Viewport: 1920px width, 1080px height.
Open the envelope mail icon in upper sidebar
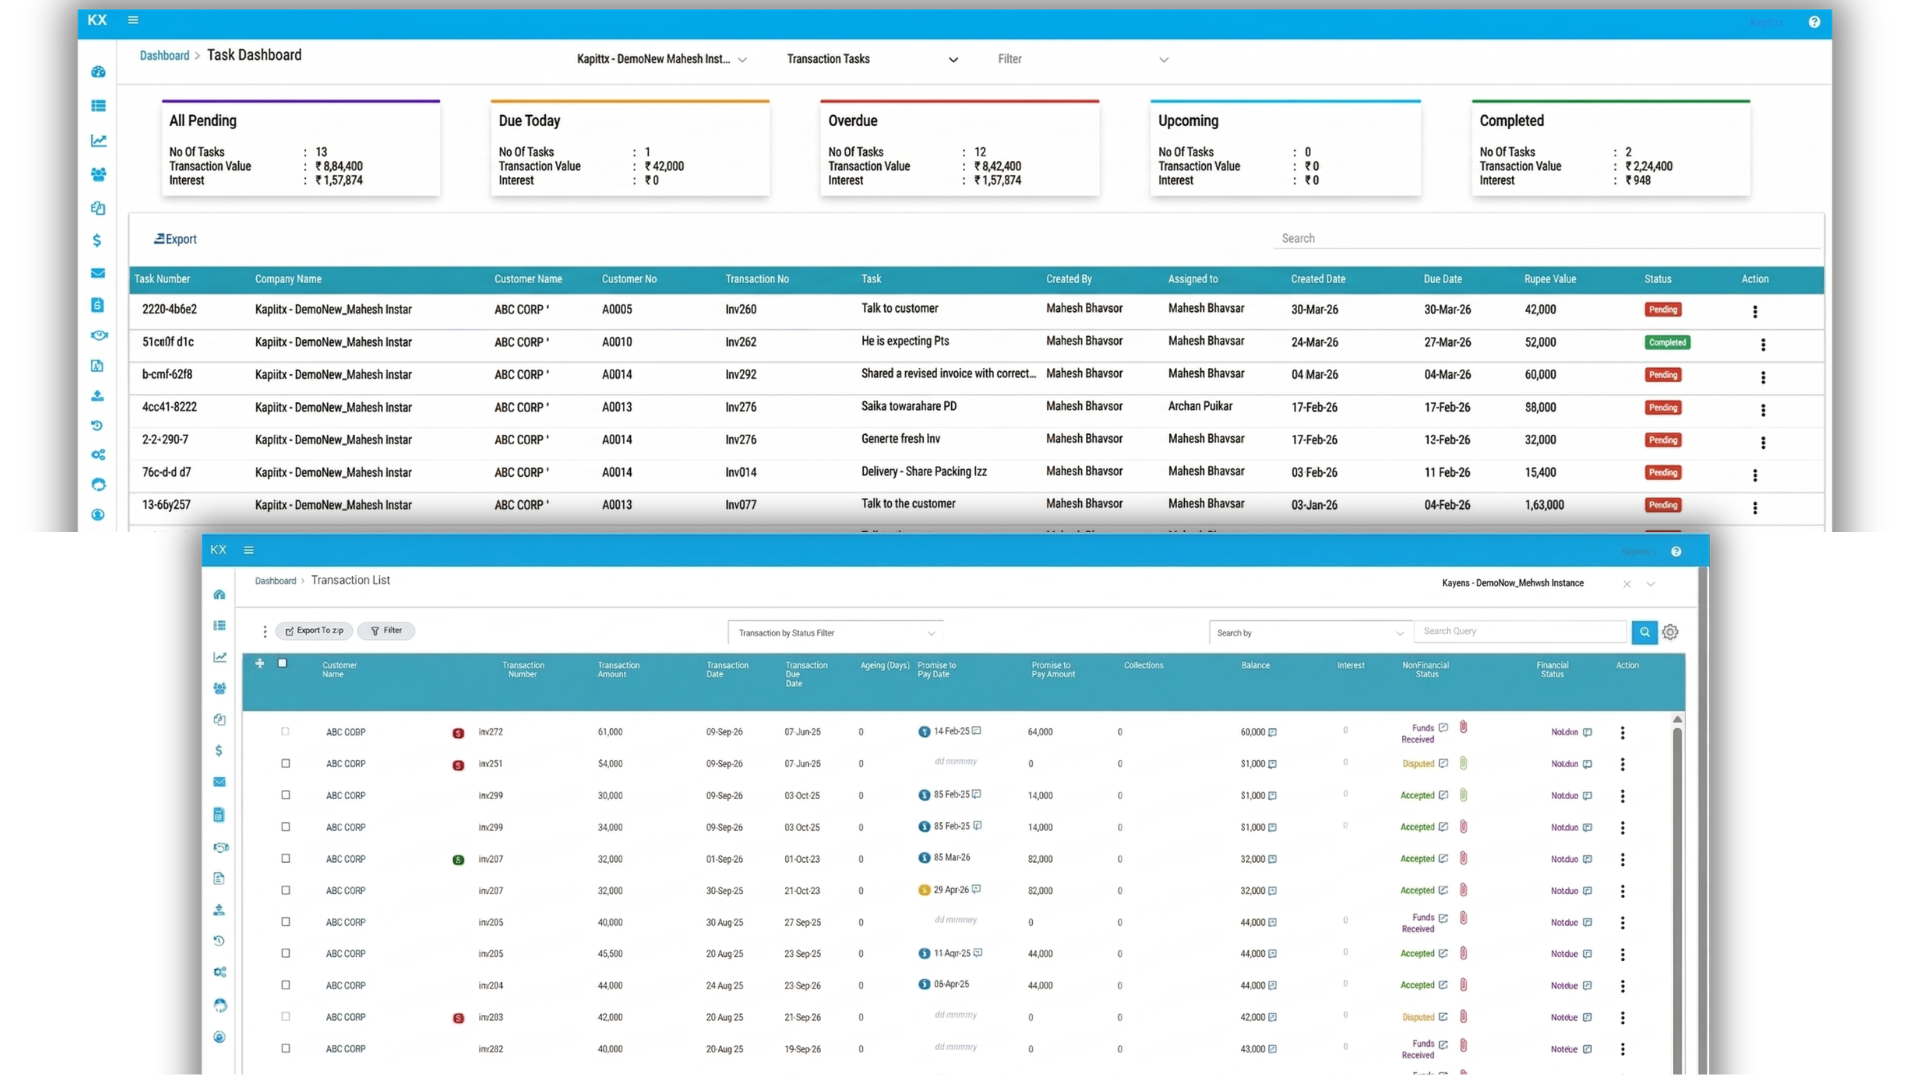[x=98, y=273]
